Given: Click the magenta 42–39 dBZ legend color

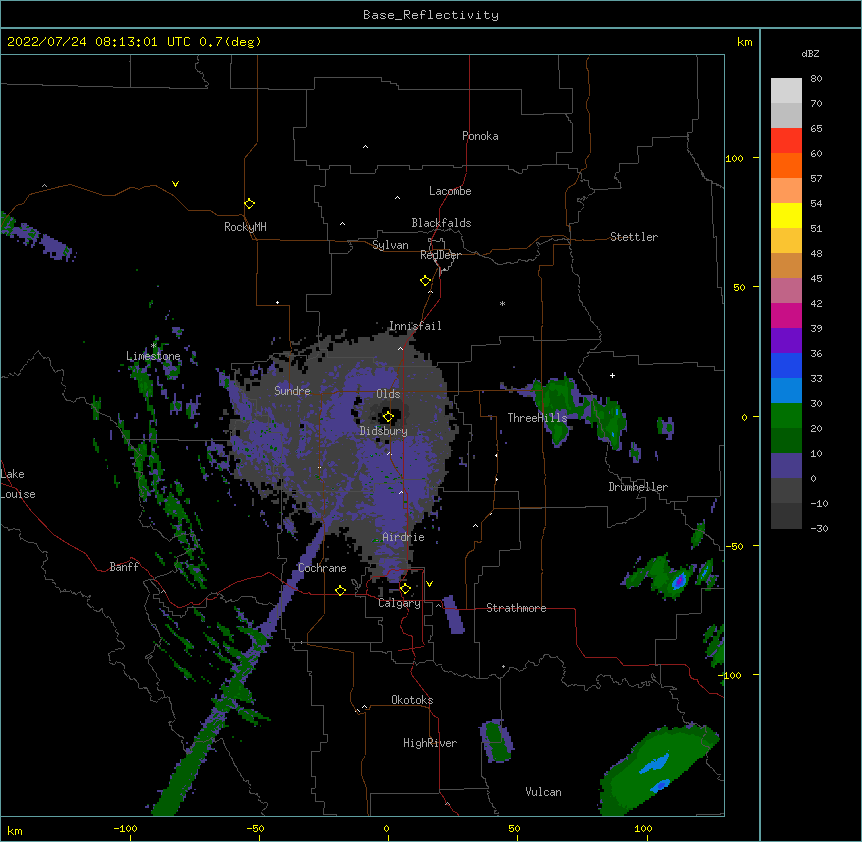Looking at the screenshot, I should pyautogui.click(x=786, y=315).
